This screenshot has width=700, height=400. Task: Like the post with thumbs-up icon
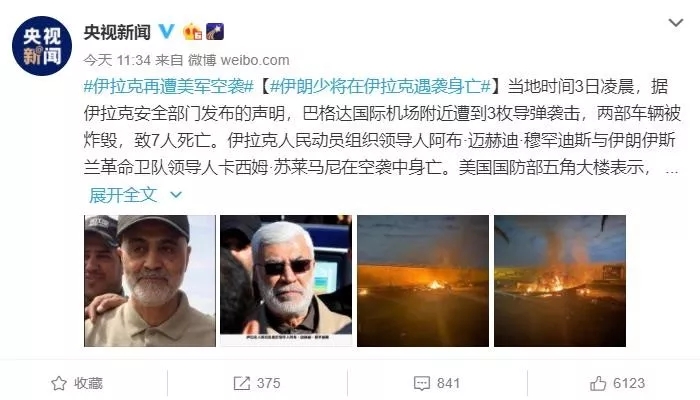pos(598,383)
